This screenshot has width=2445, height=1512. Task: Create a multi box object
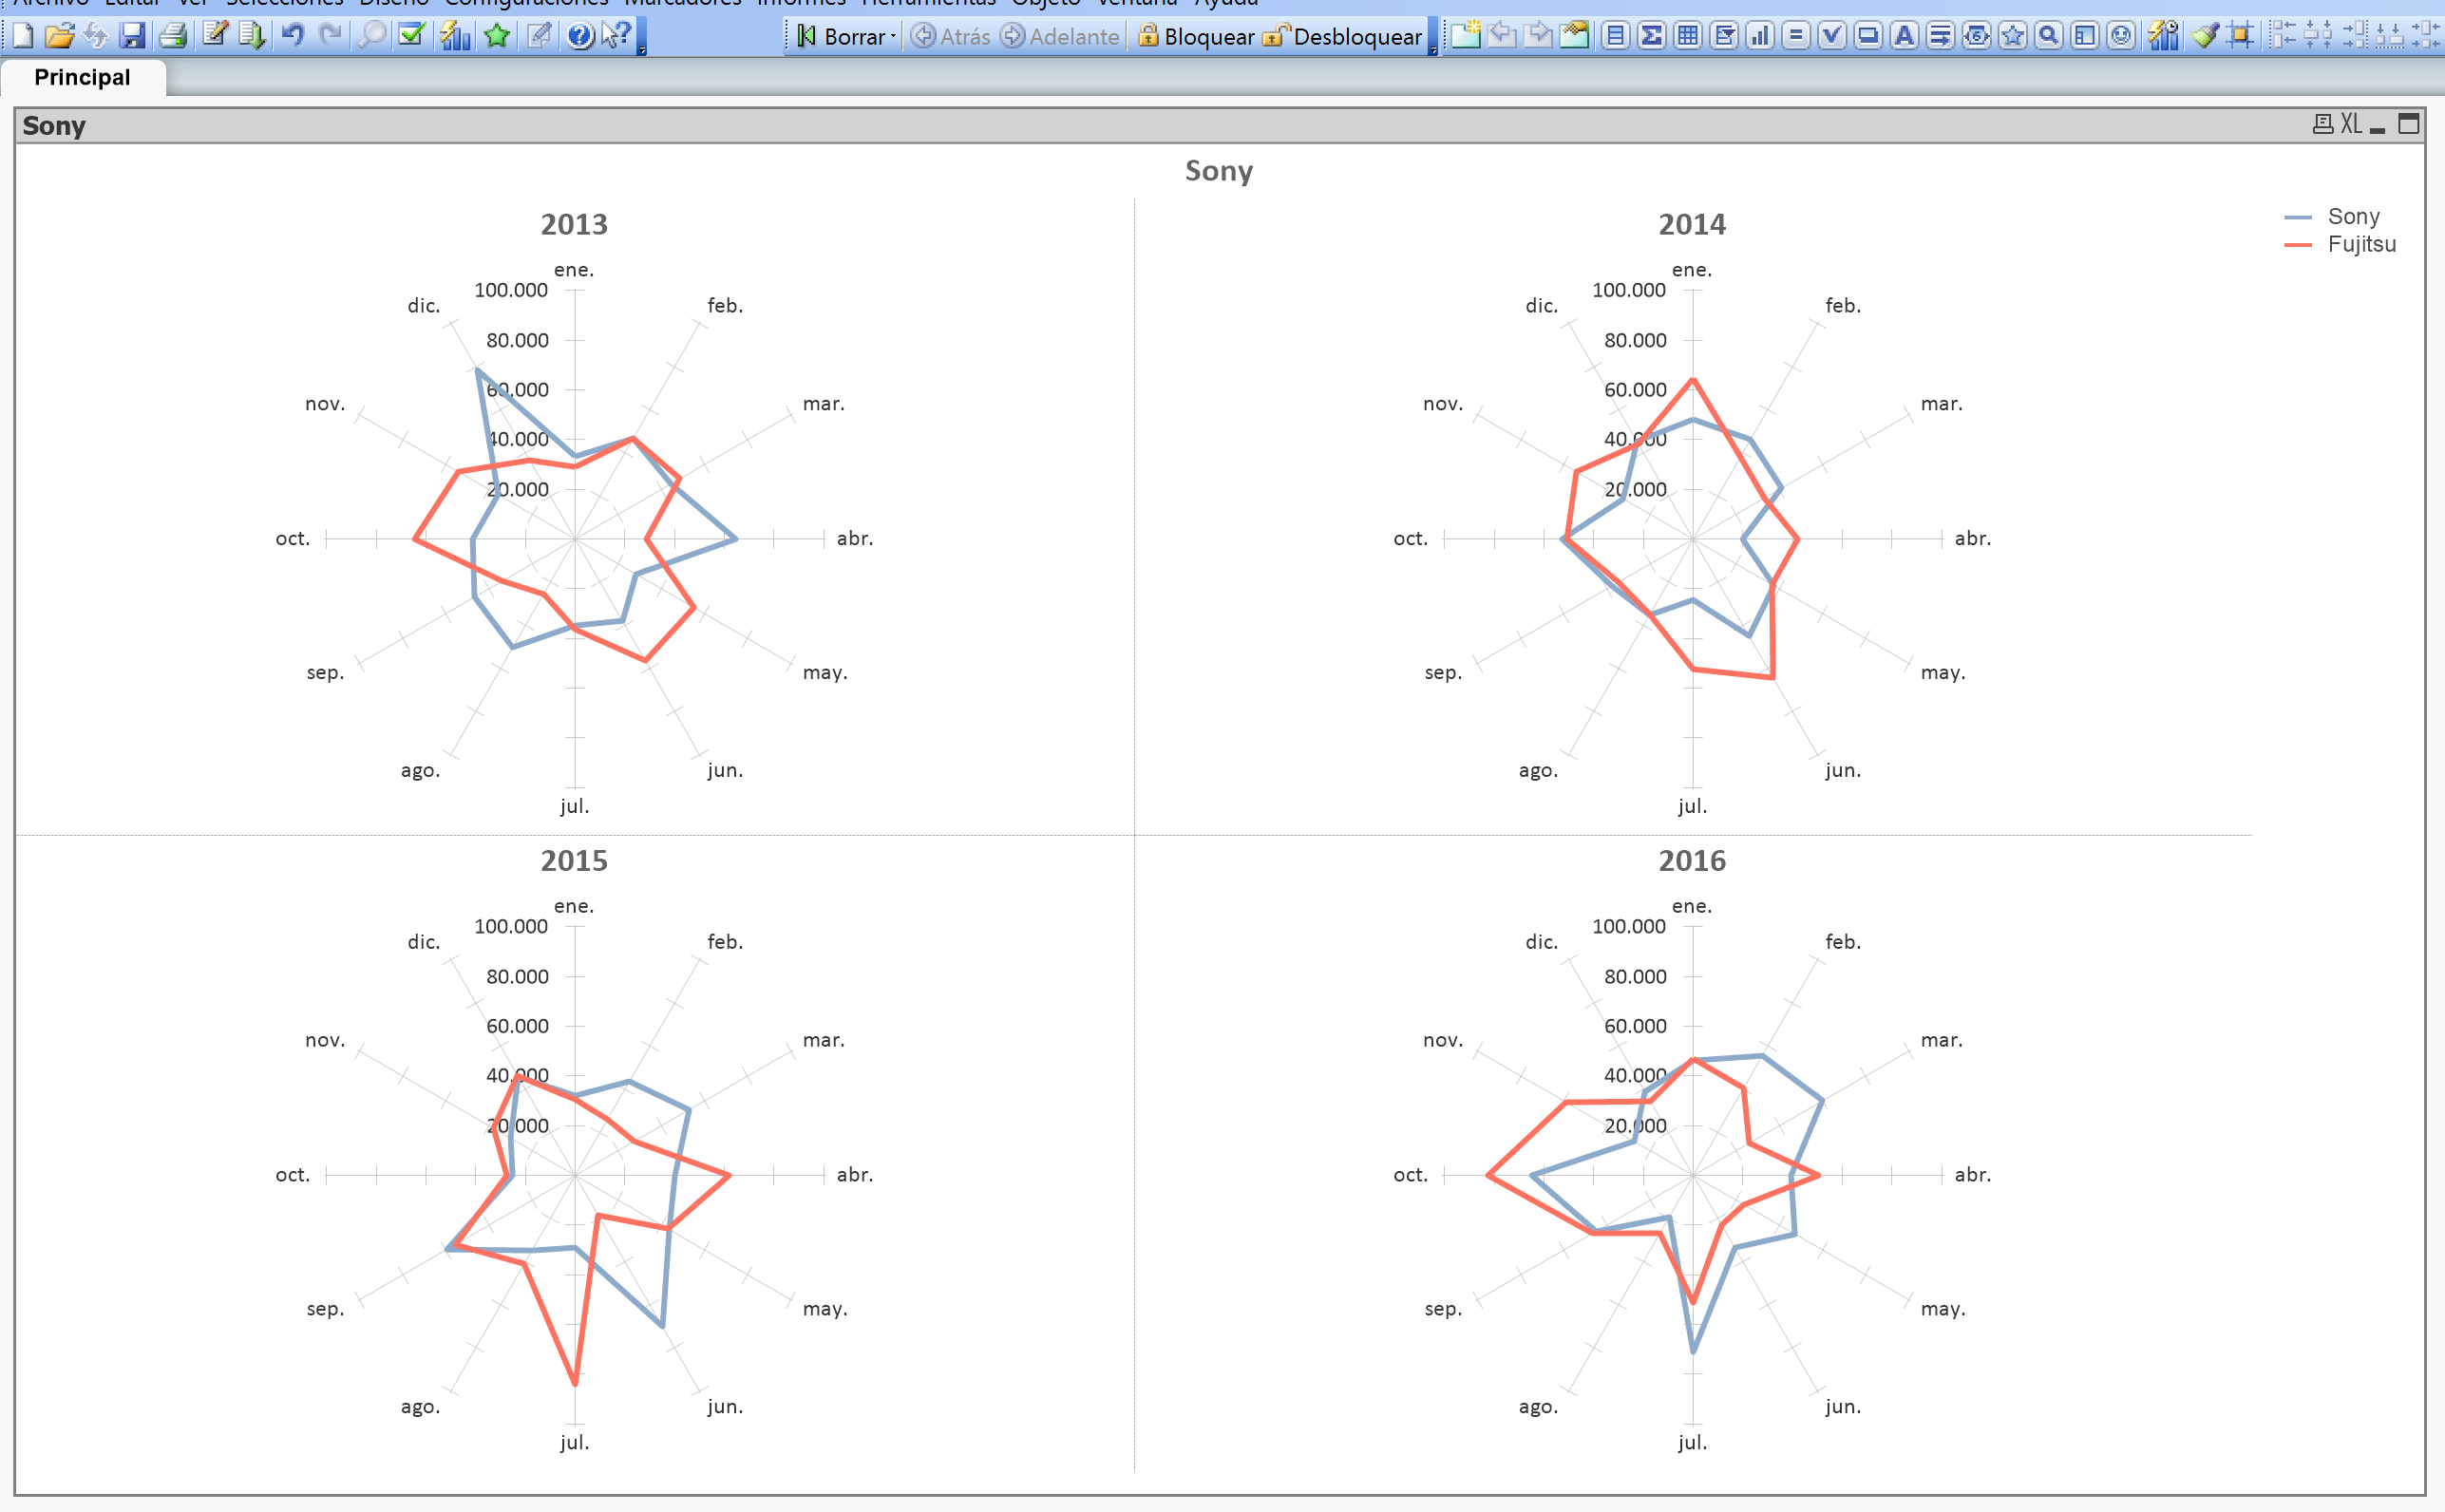point(1724,37)
